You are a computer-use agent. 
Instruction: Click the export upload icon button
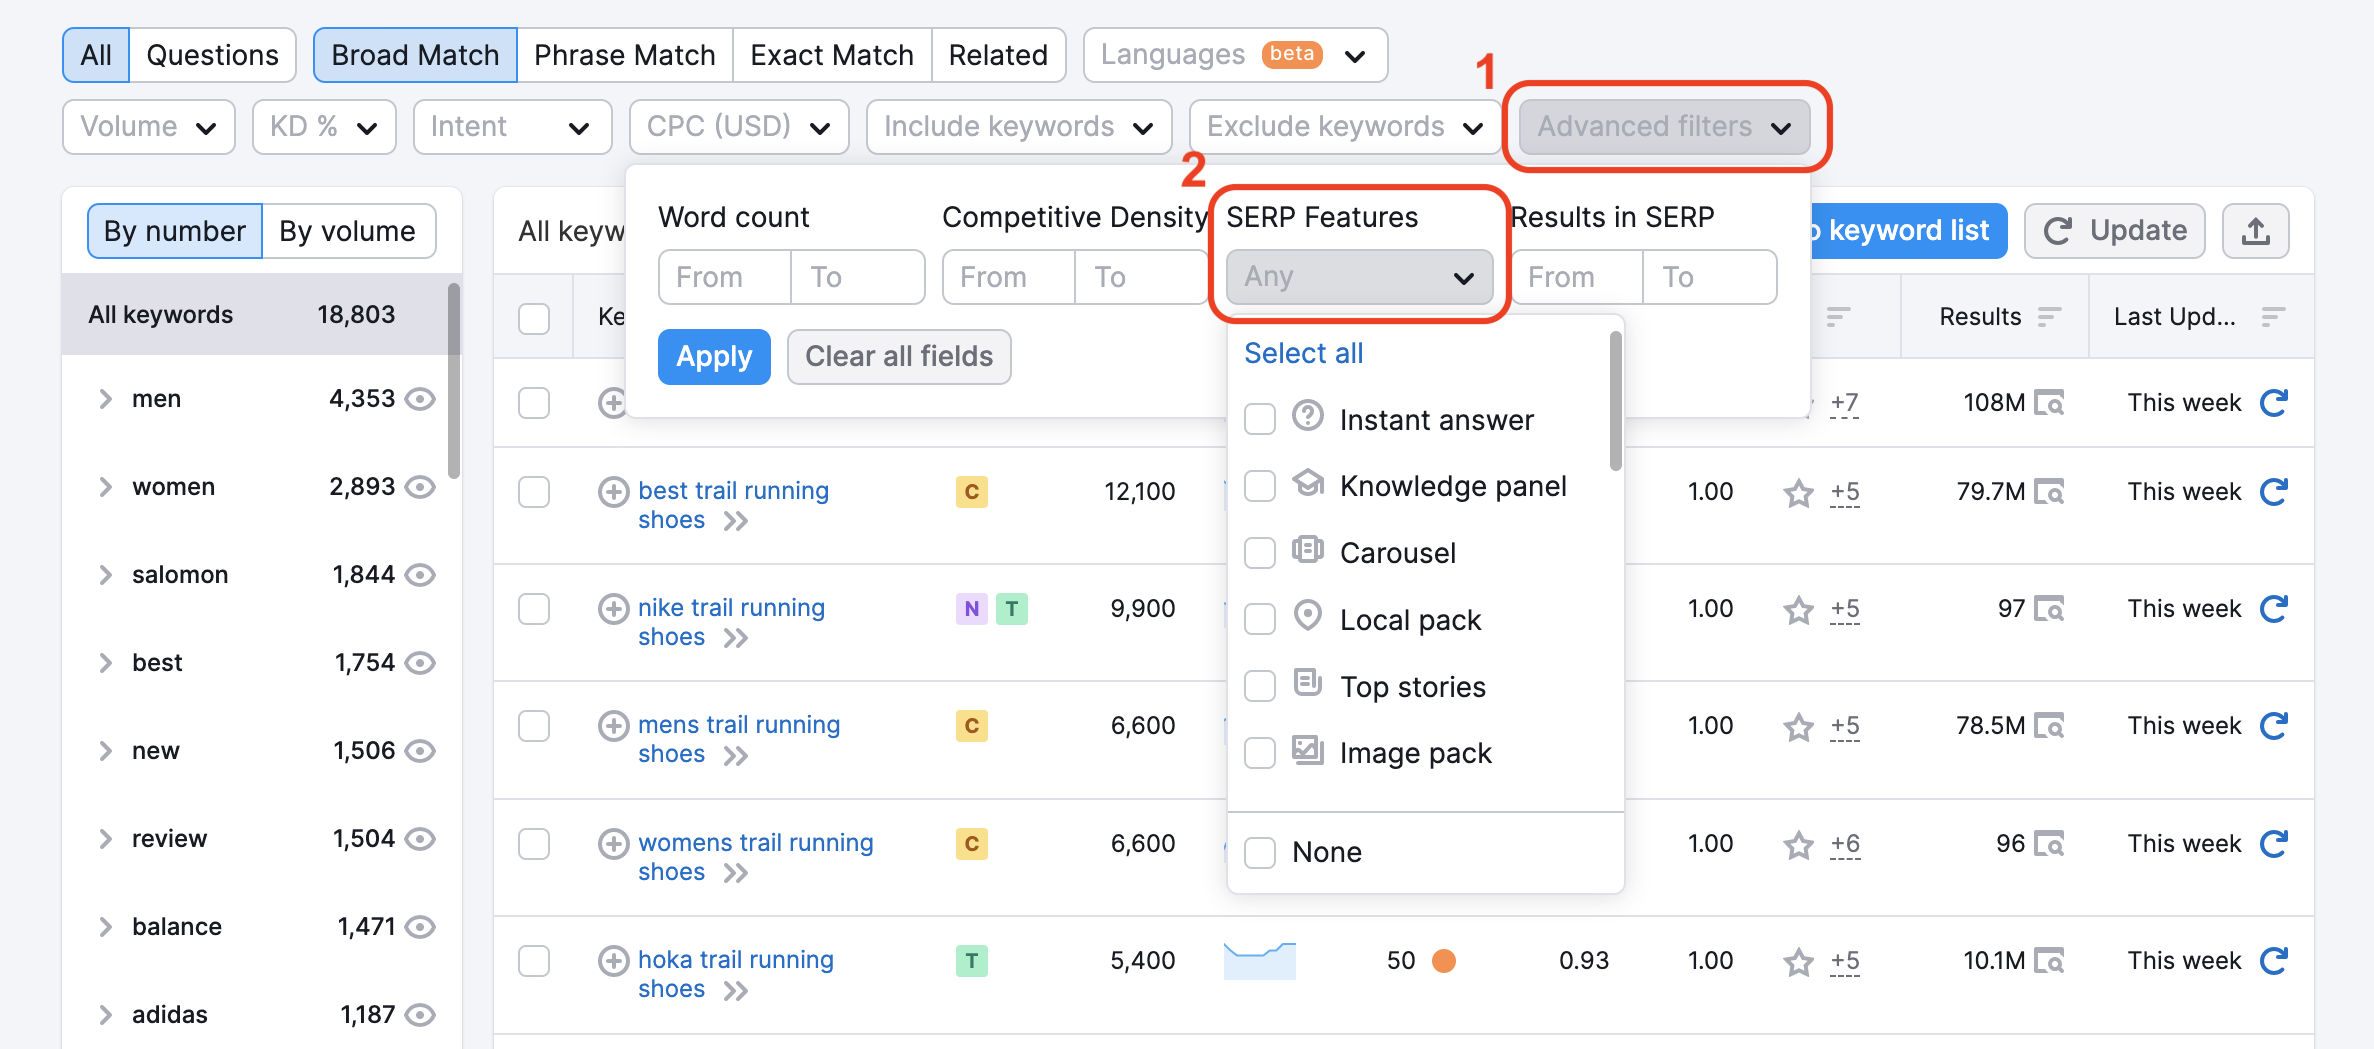[2255, 231]
